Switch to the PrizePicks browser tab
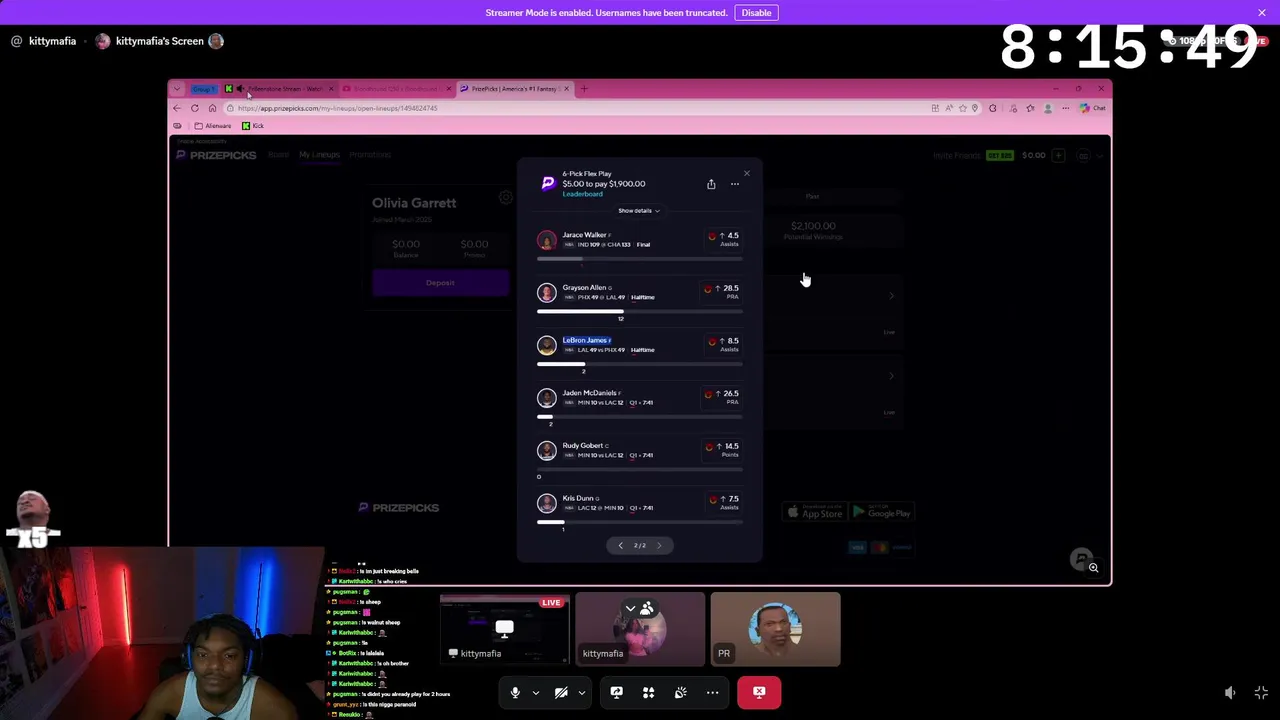Image resolution: width=1280 pixels, height=720 pixels. pyautogui.click(x=514, y=89)
